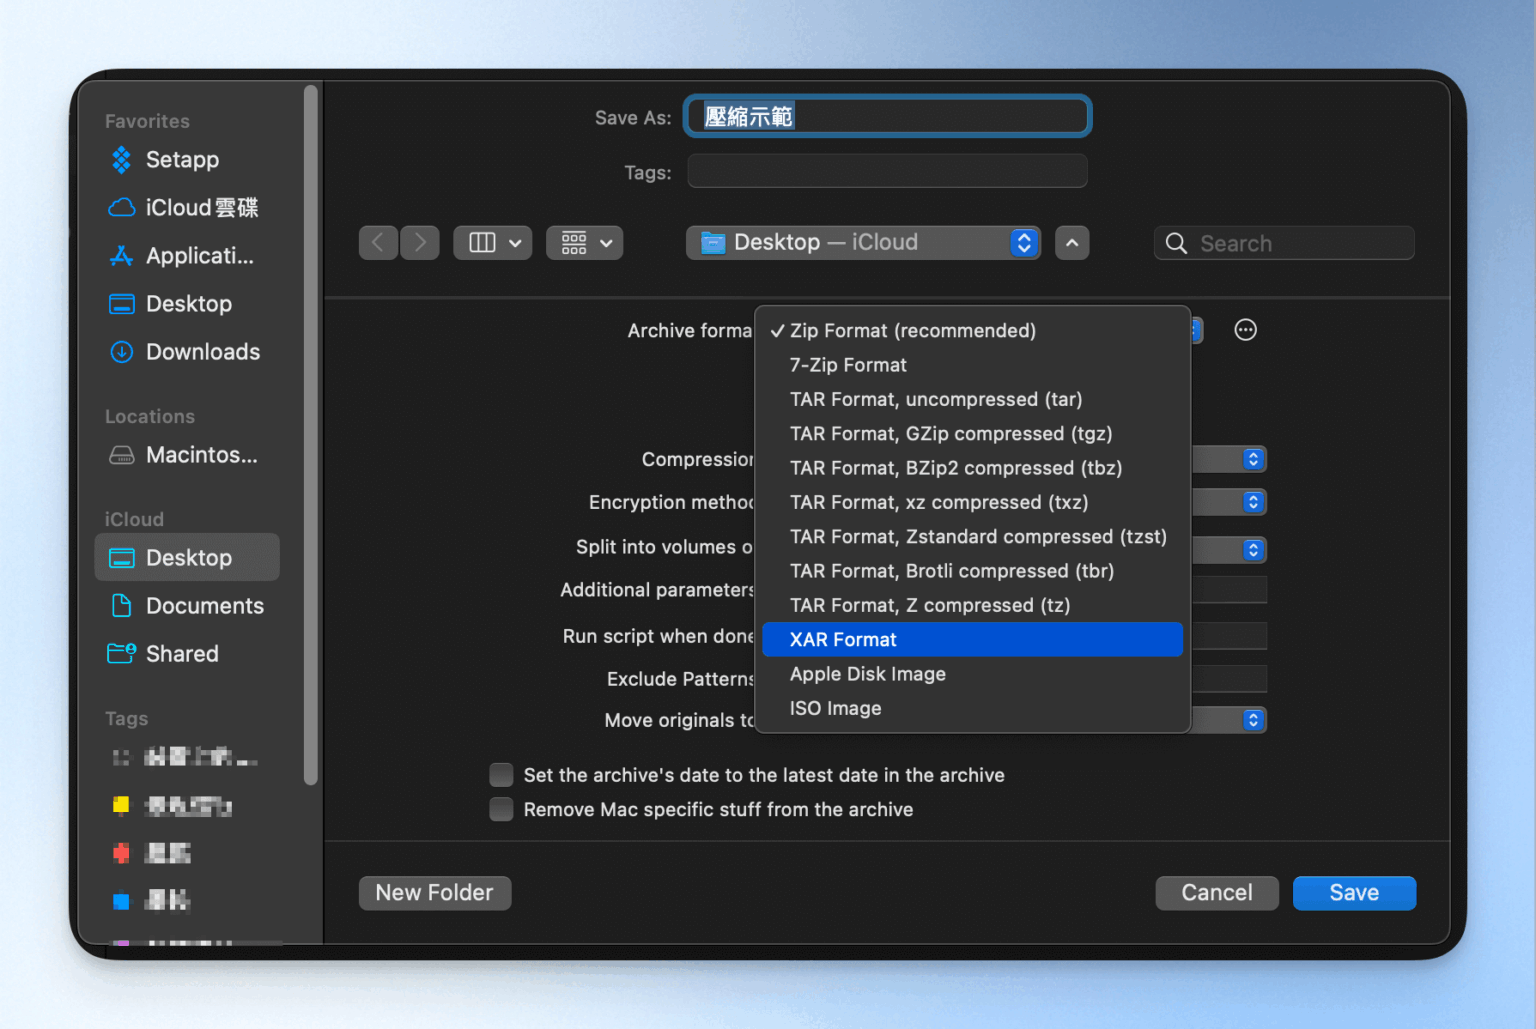Select the Macintosh HD location
The image size is (1536, 1029).
click(200, 455)
